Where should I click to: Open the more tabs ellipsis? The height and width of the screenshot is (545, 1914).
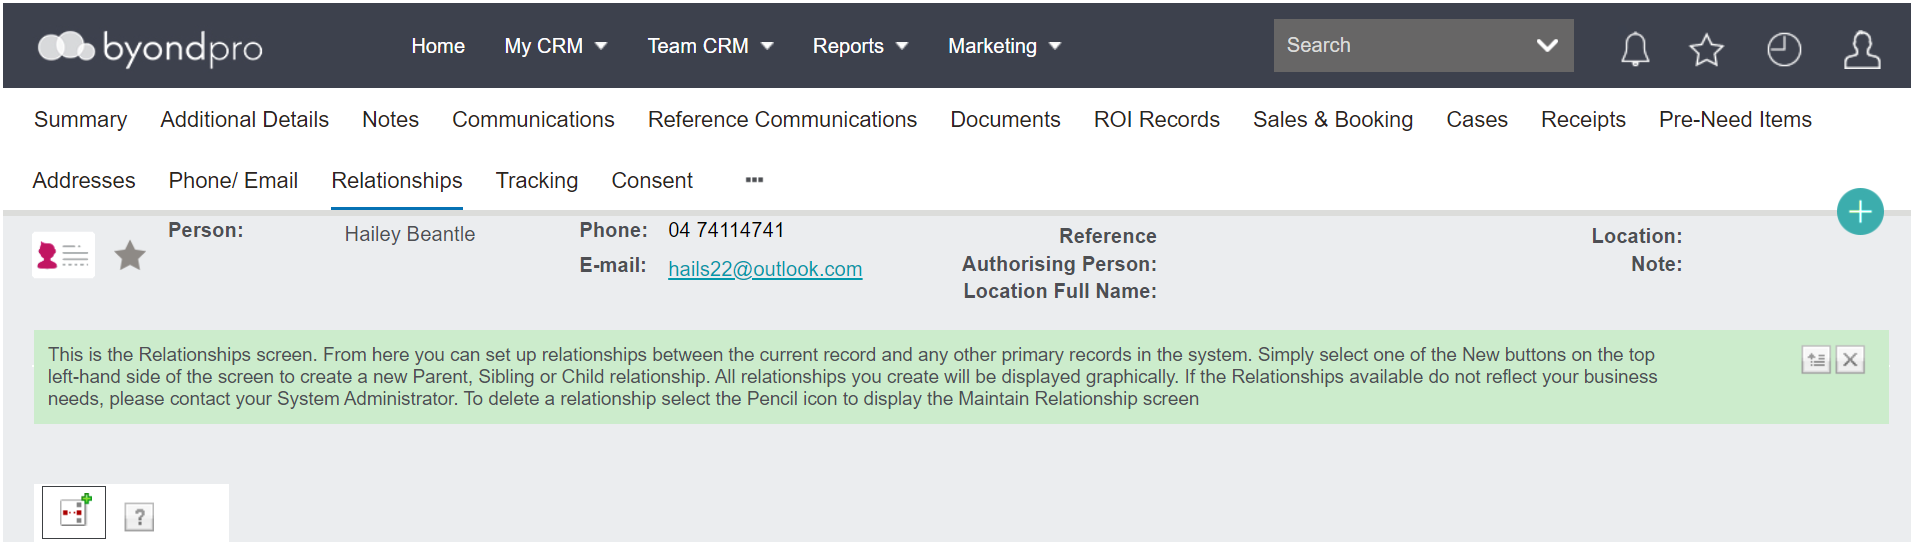click(x=754, y=180)
